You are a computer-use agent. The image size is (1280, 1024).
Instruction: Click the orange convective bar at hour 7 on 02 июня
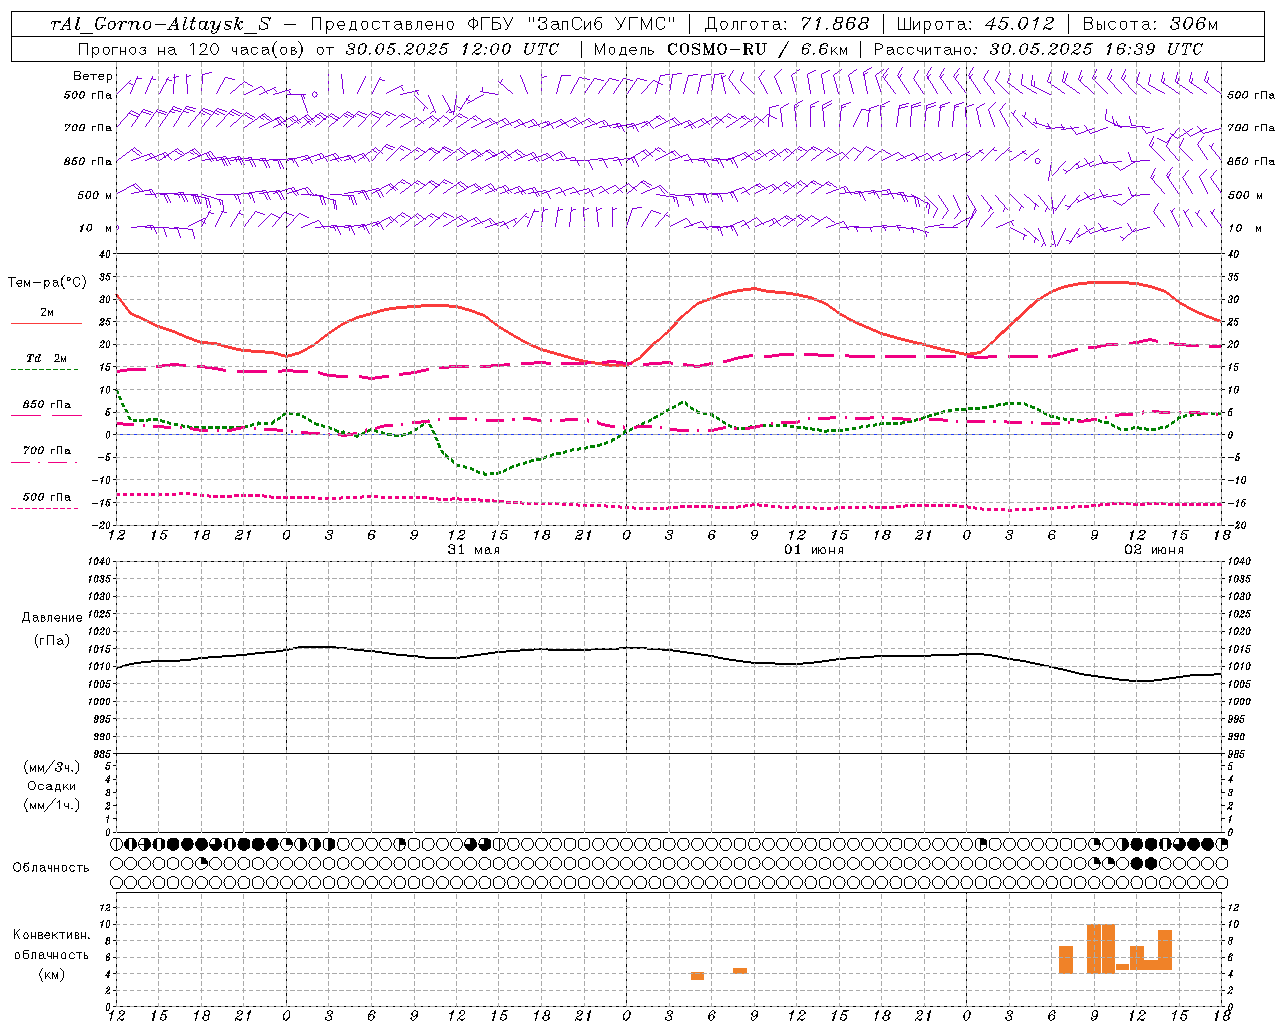[1066, 960]
